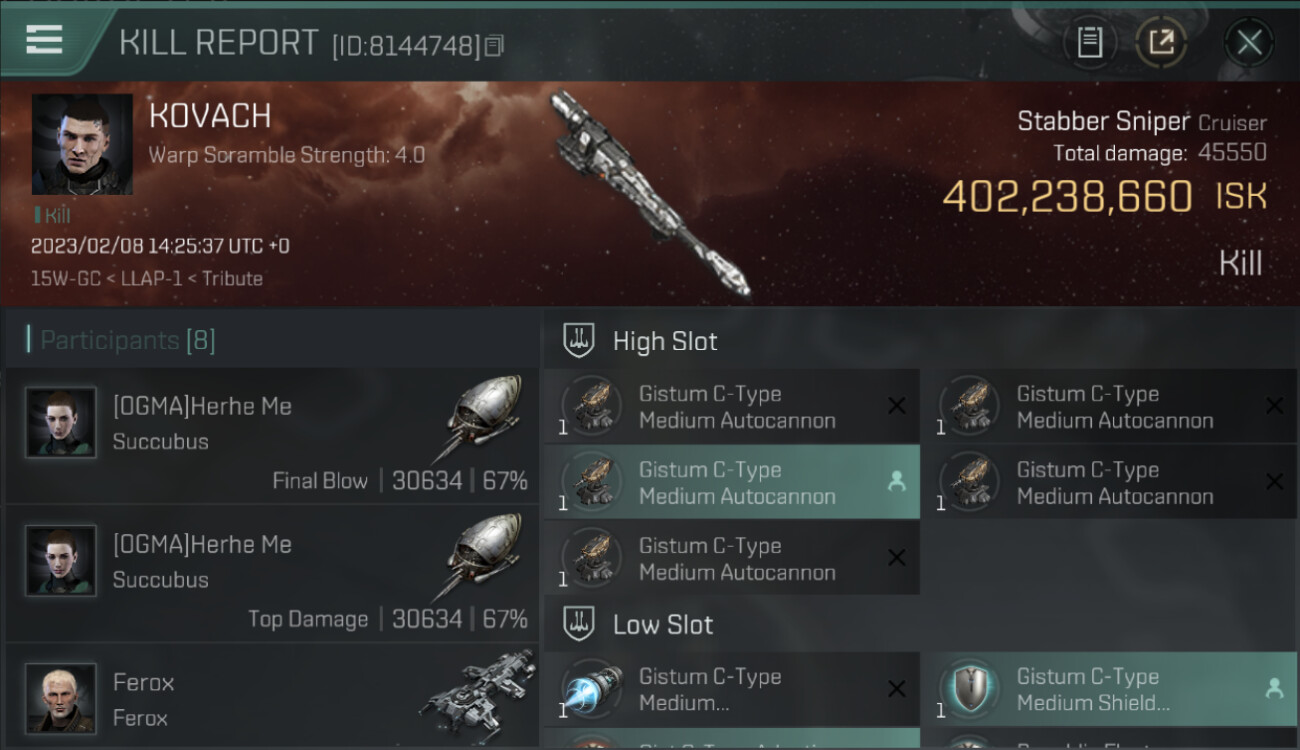Click the clipboard notes icon

click(1089, 42)
